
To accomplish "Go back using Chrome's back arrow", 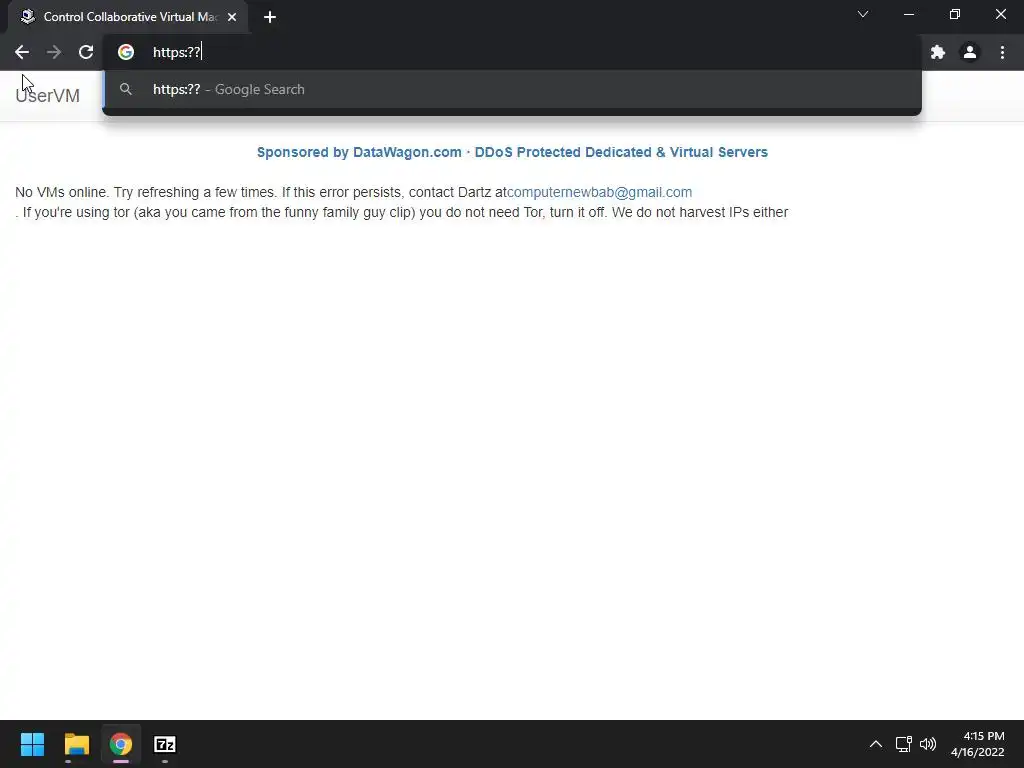I will [x=22, y=52].
